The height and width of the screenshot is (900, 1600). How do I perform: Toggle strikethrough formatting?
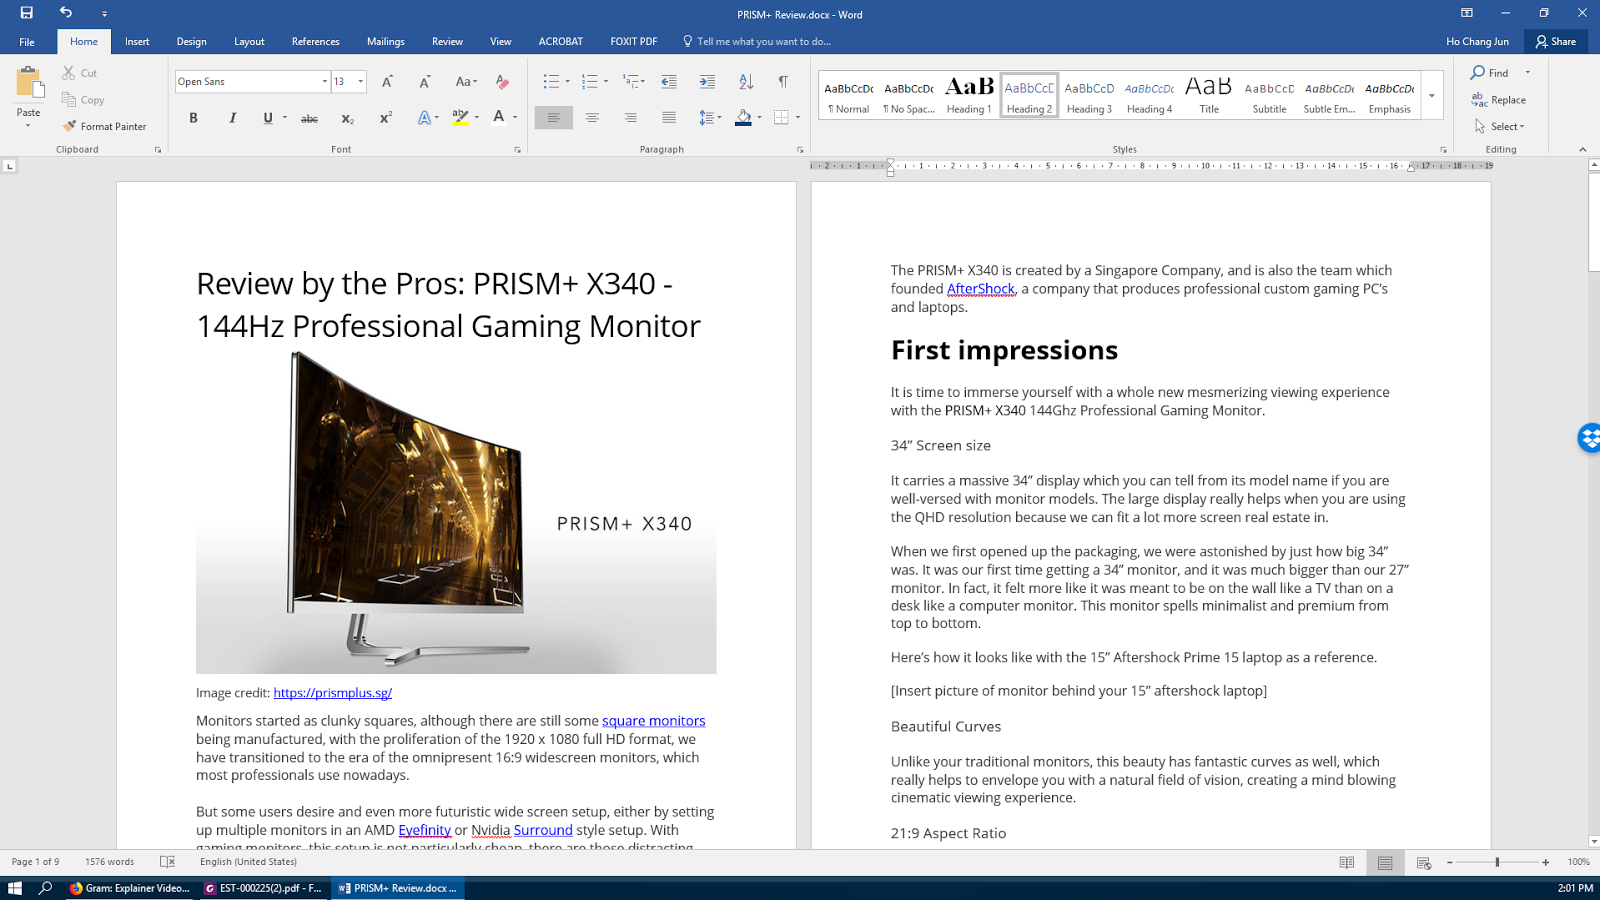(x=309, y=118)
